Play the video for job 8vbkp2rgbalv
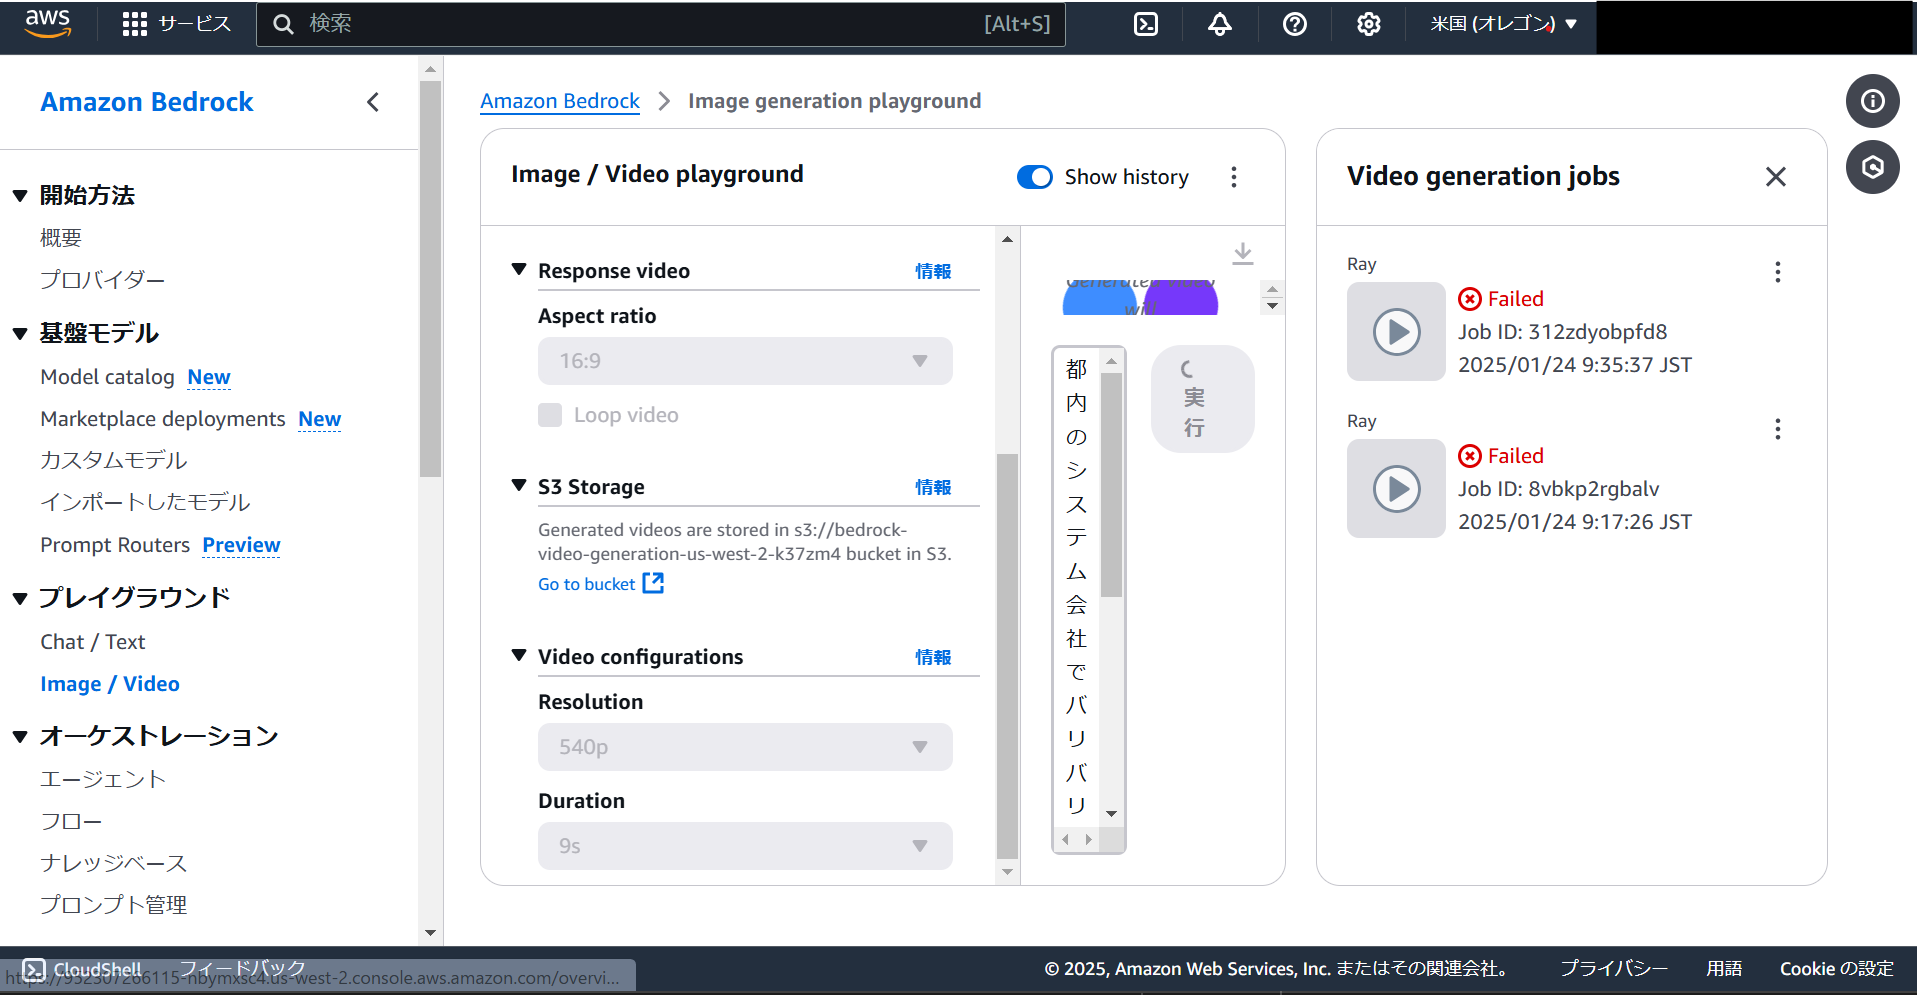Image resolution: width=1917 pixels, height=995 pixels. pyautogui.click(x=1396, y=489)
